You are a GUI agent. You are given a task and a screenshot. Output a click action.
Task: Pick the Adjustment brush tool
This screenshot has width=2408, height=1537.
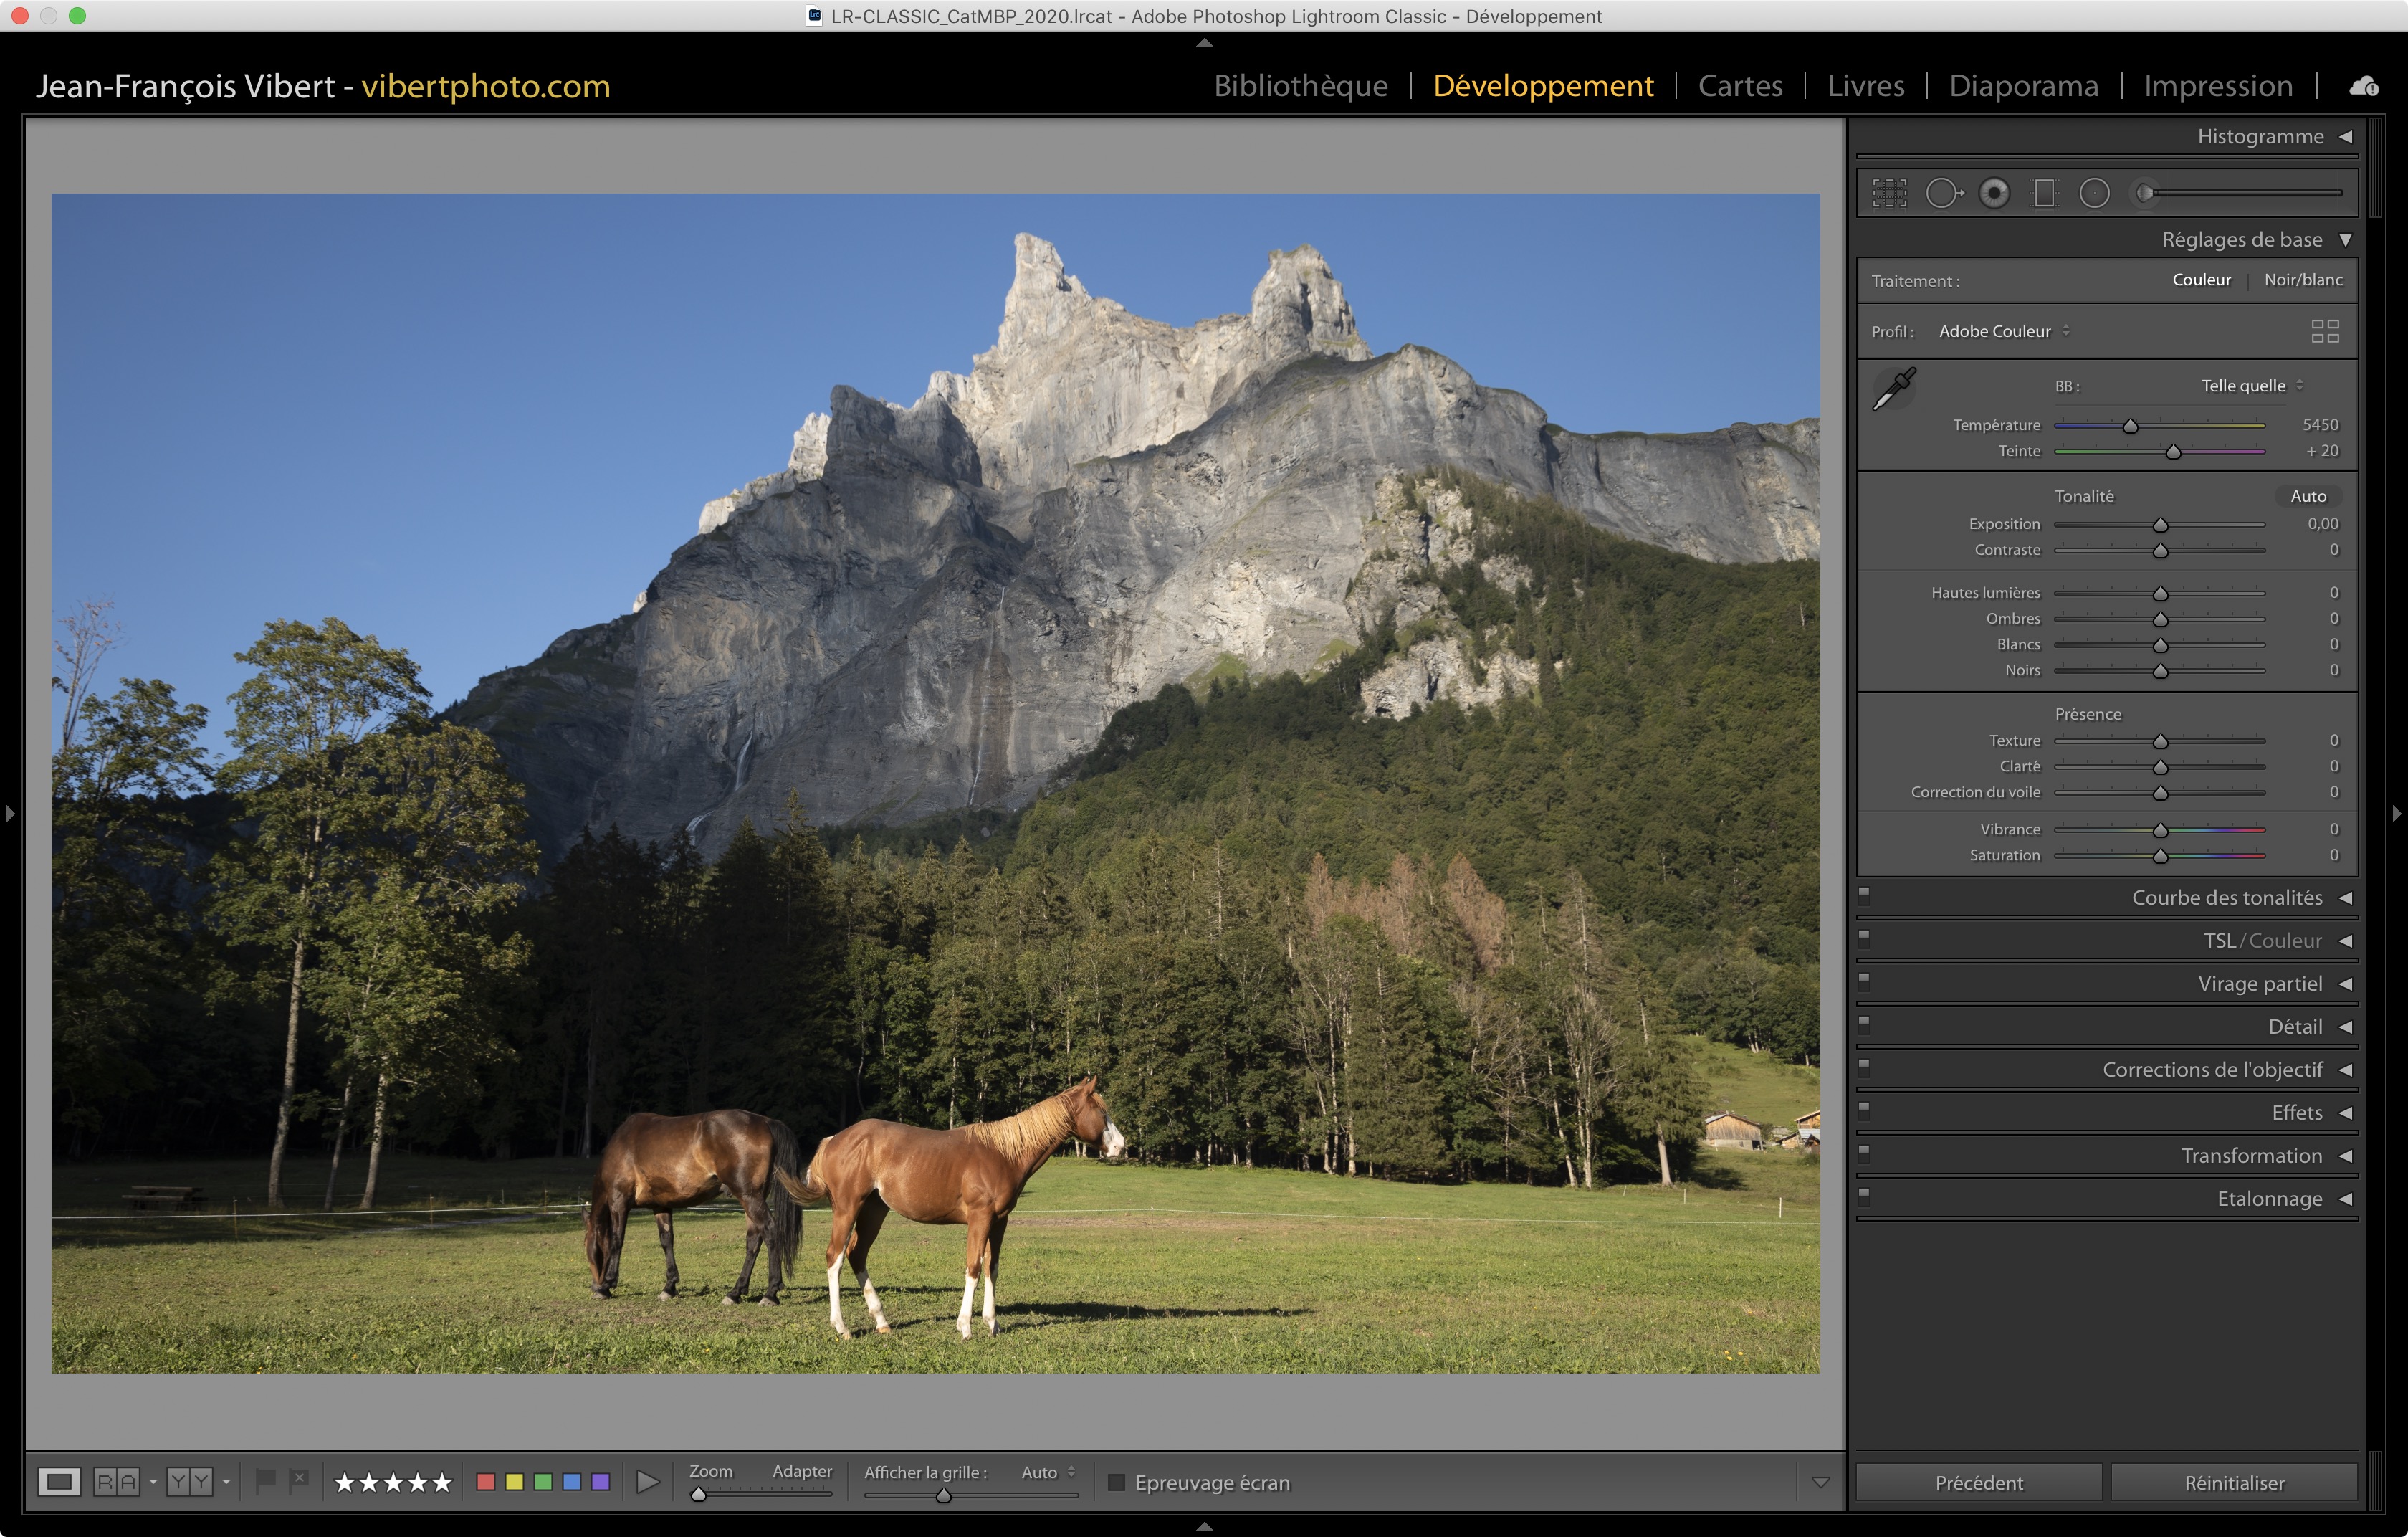[2146, 193]
